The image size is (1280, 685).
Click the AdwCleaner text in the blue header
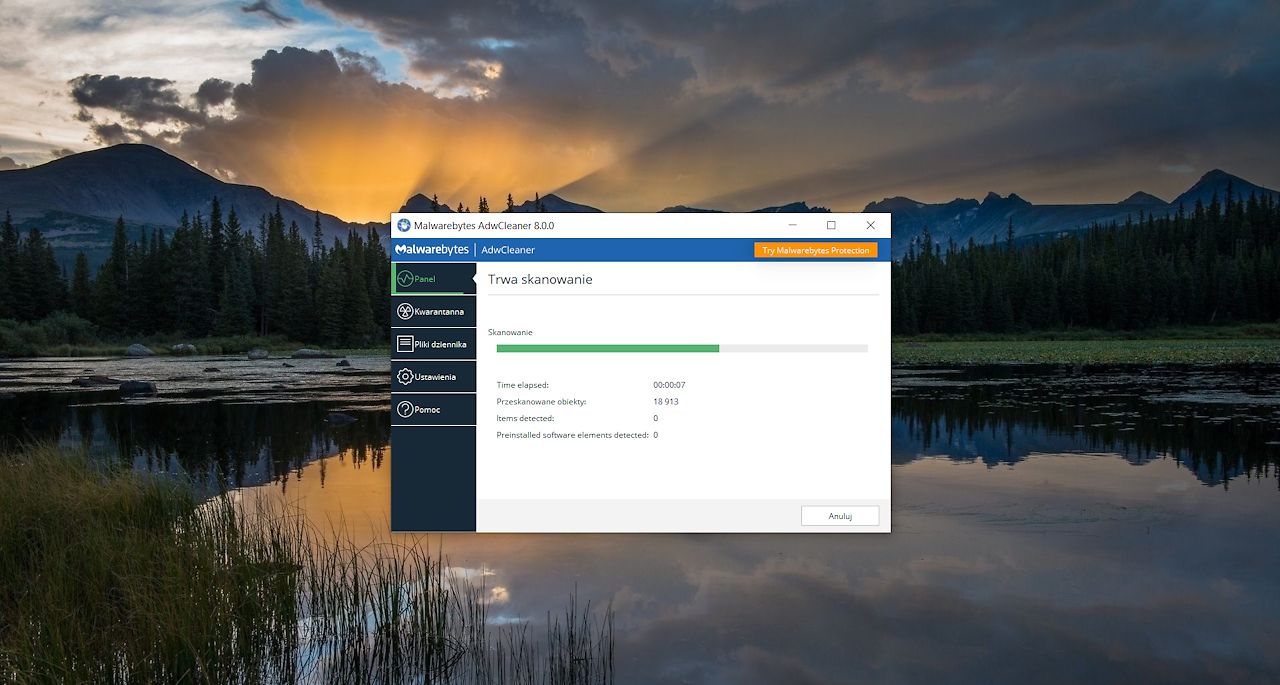(508, 250)
